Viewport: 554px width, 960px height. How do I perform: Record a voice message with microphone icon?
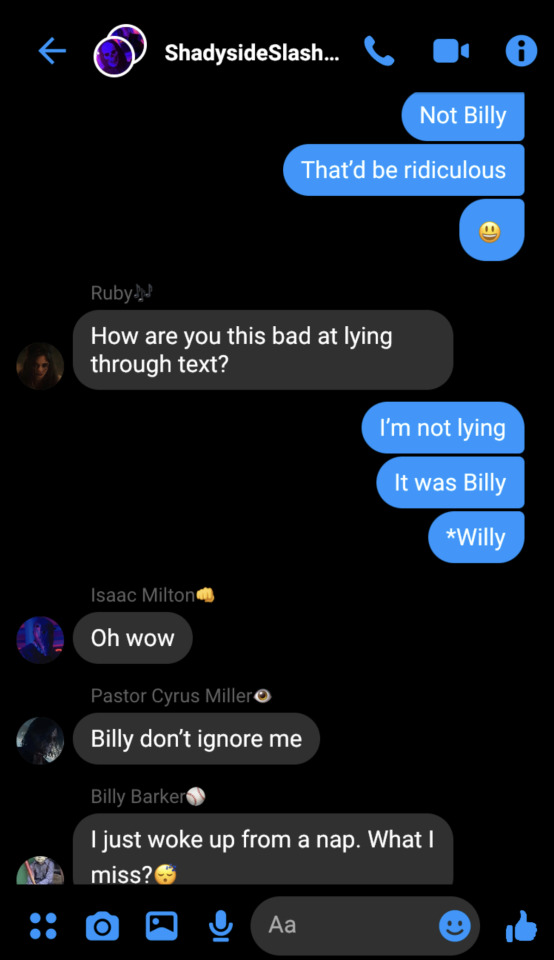pos(220,926)
